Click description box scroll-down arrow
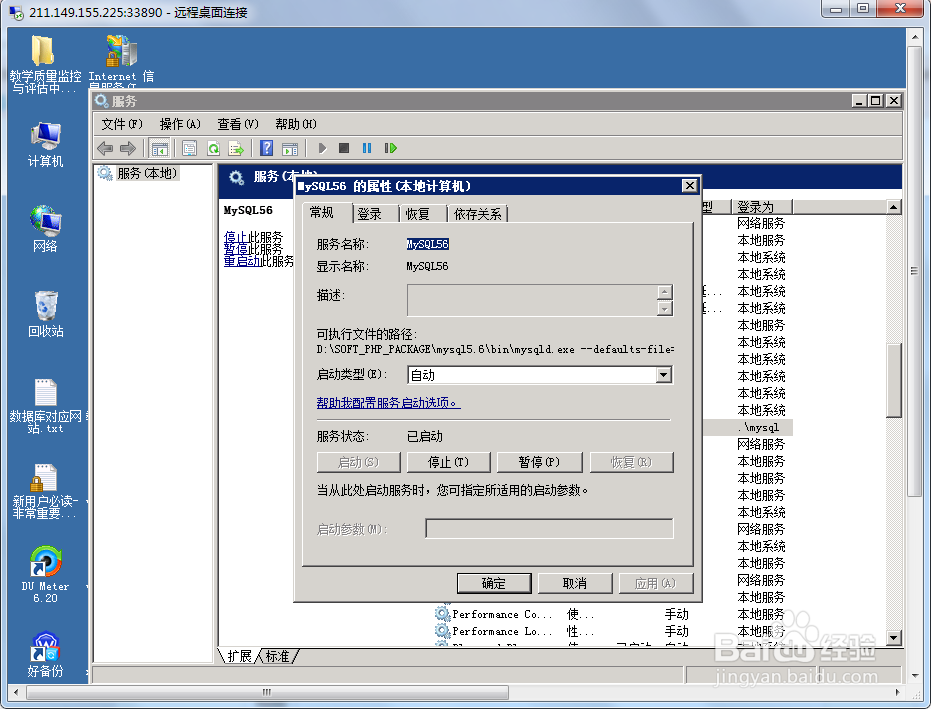 click(x=665, y=308)
